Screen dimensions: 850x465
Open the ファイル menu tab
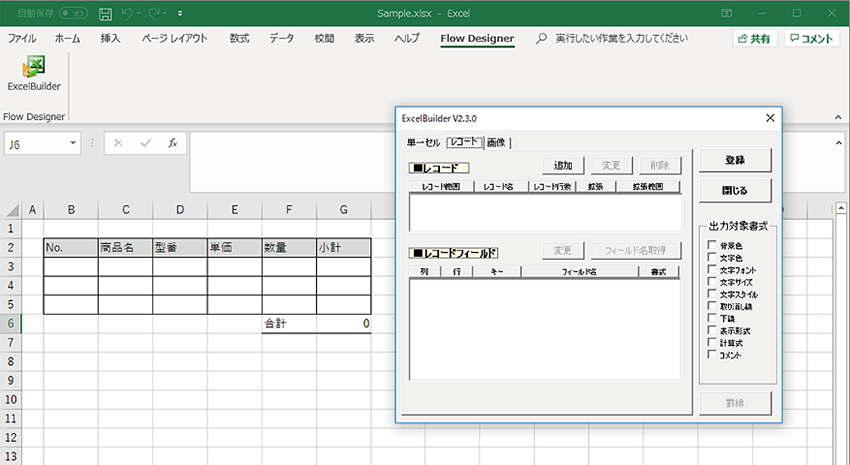(x=22, y=38)
